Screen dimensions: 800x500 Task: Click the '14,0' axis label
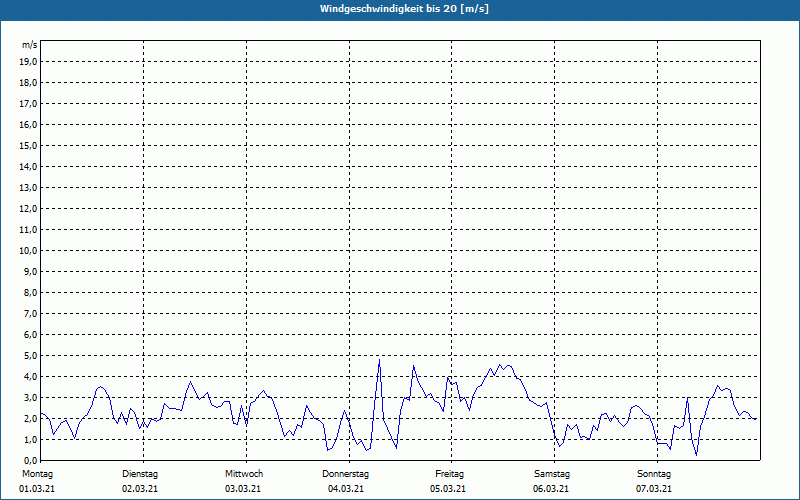coord(28,166)
